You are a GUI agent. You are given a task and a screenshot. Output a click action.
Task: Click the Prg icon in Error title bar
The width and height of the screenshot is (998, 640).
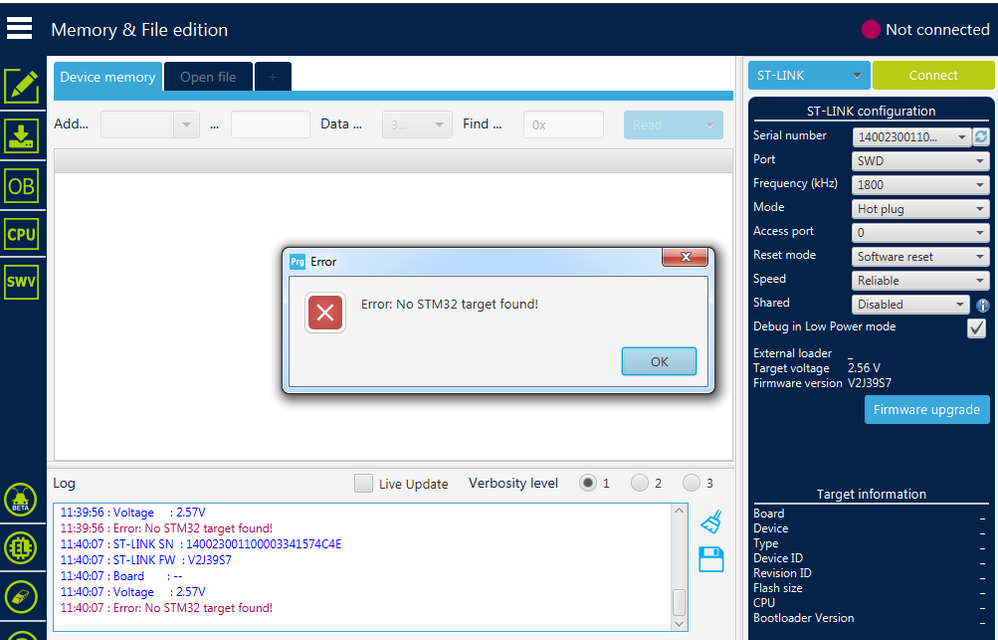point(297,261)
